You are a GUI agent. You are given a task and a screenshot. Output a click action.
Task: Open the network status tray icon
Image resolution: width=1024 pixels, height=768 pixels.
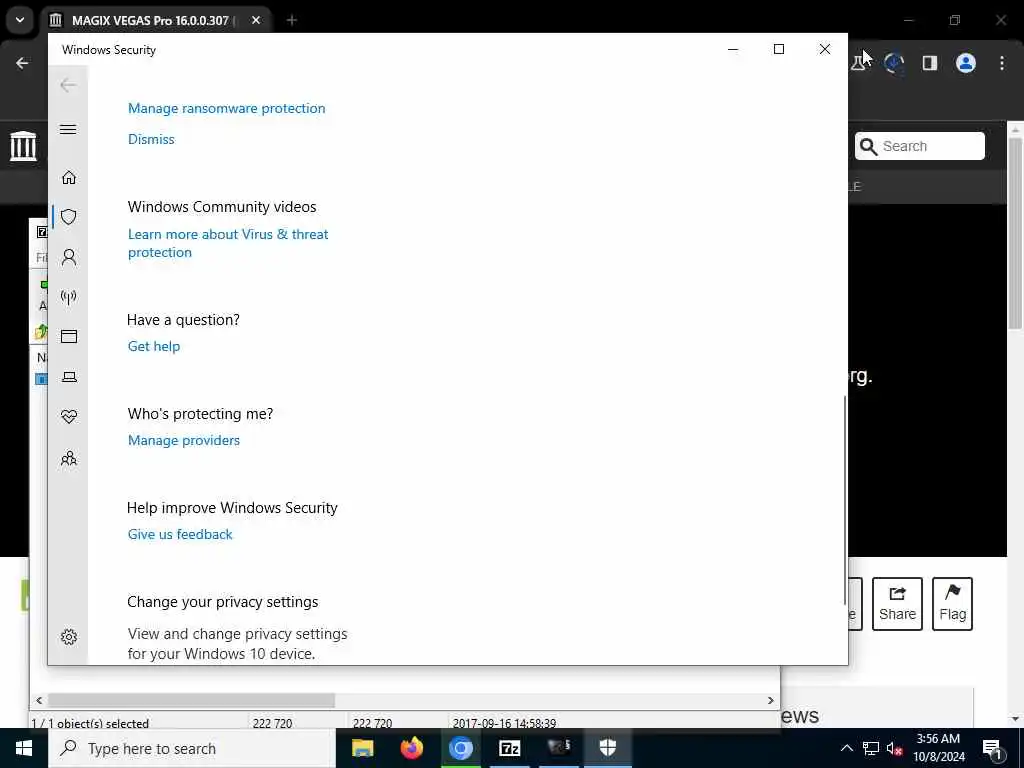pyautogui.click(x=871, y=748)
